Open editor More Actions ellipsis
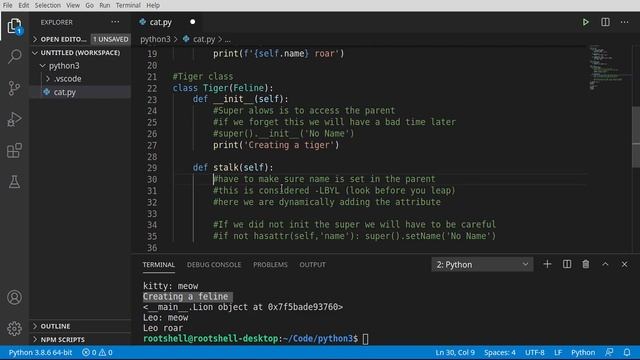Image resolution: width=640 pixels, height=360 pixels. click(624, 22)
